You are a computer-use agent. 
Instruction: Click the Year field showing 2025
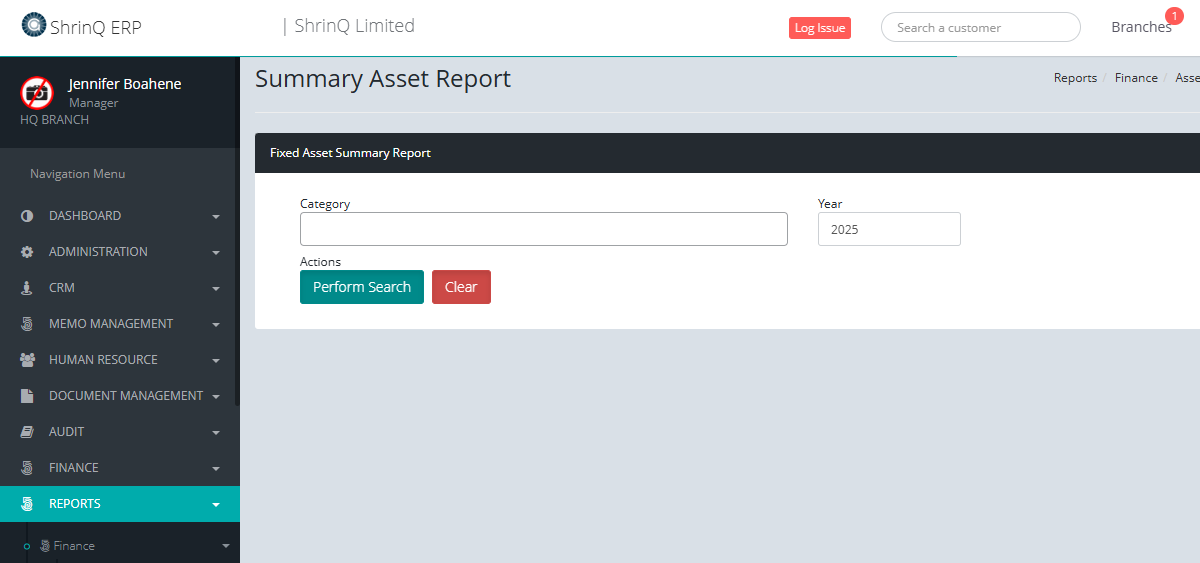click(x=888, y=229)
